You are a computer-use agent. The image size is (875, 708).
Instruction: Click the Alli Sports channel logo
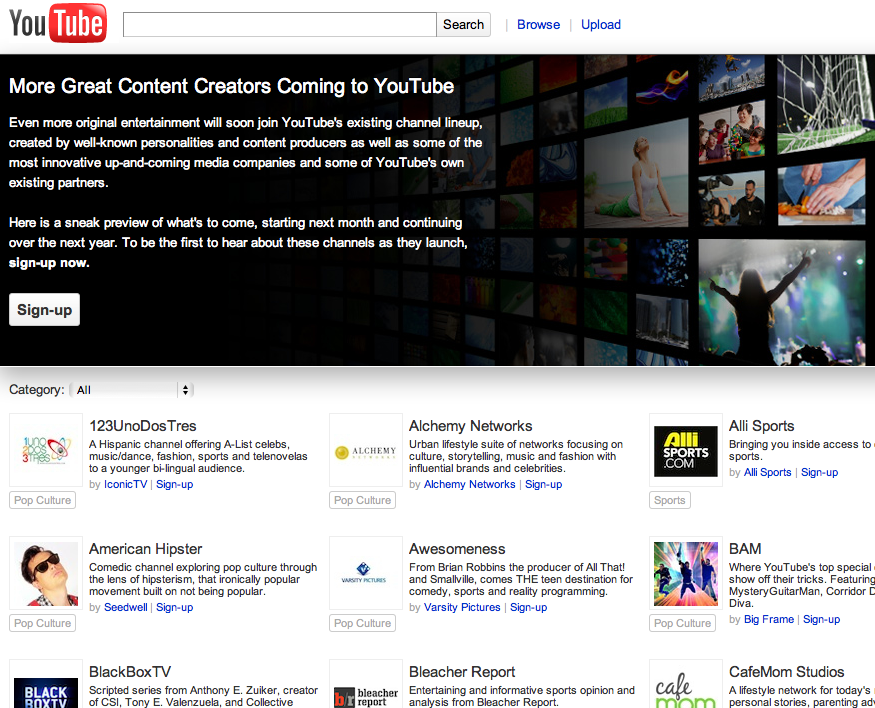pos(685,450)
